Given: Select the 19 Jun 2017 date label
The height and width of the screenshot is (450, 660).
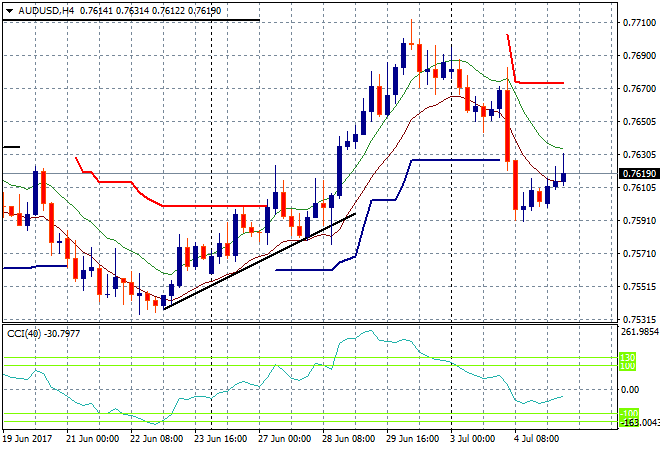Looking at the screenshot, I should click(28, 439).
